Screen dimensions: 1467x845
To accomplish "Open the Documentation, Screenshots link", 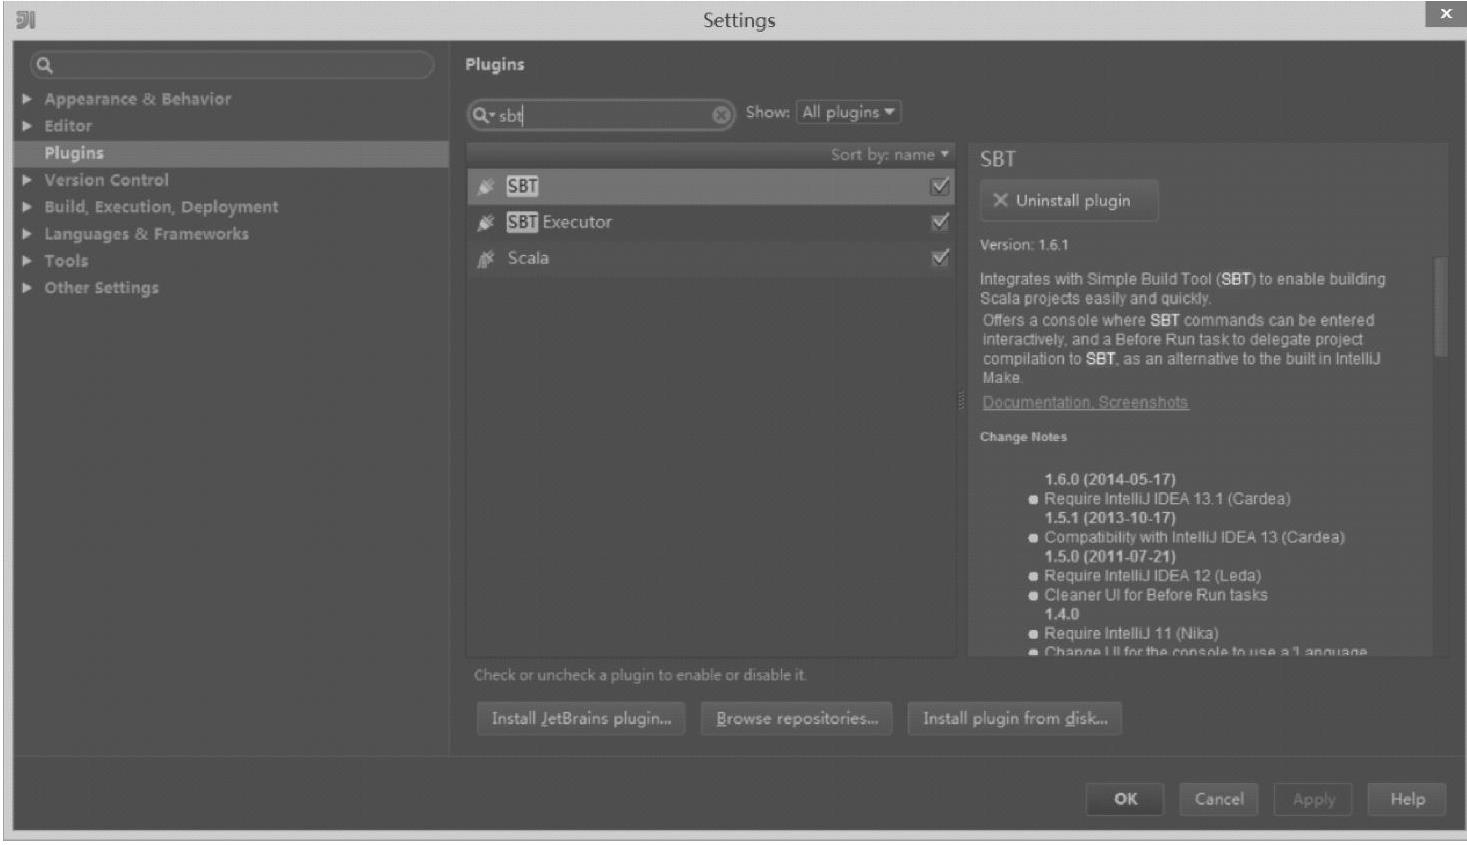I will coord(1085,402).
